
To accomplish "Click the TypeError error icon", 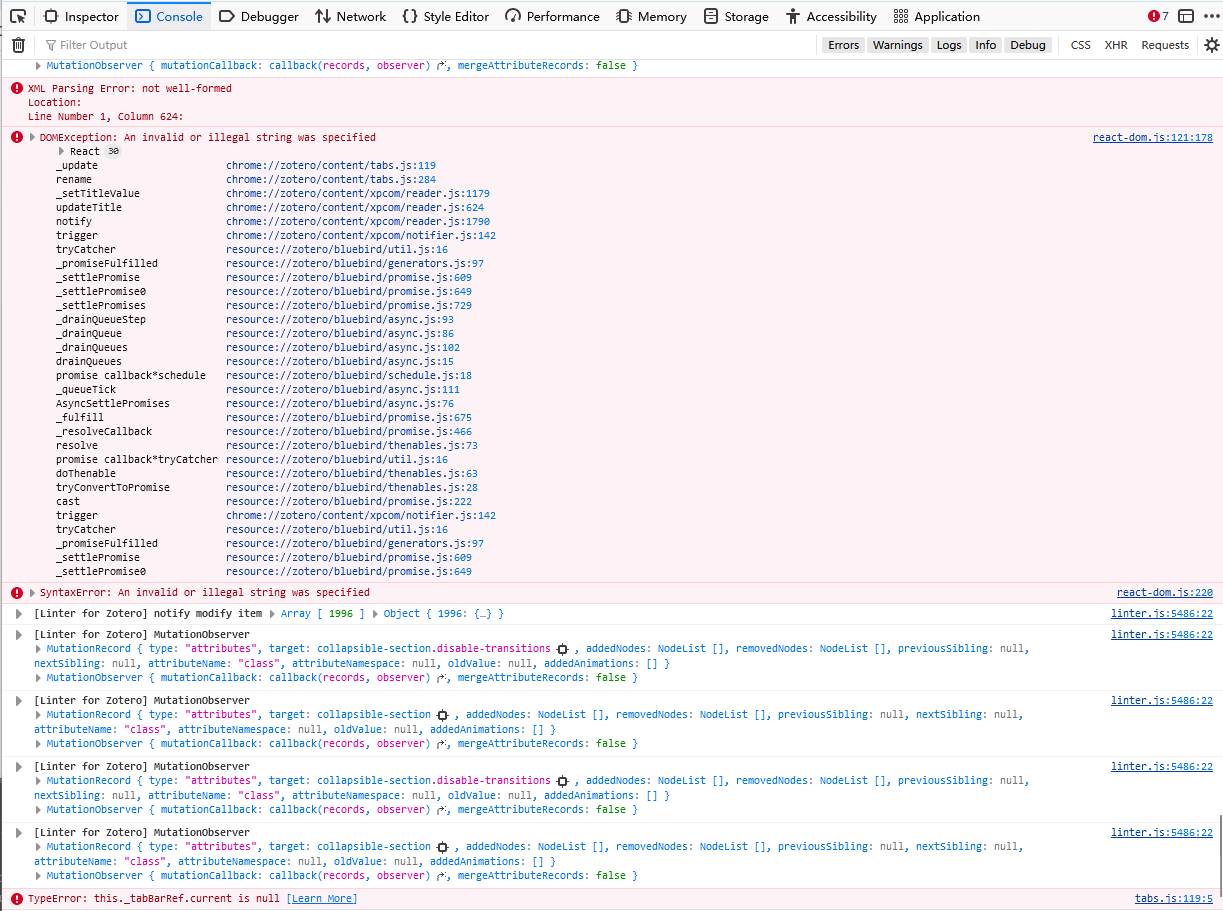I will click(17, 898).
